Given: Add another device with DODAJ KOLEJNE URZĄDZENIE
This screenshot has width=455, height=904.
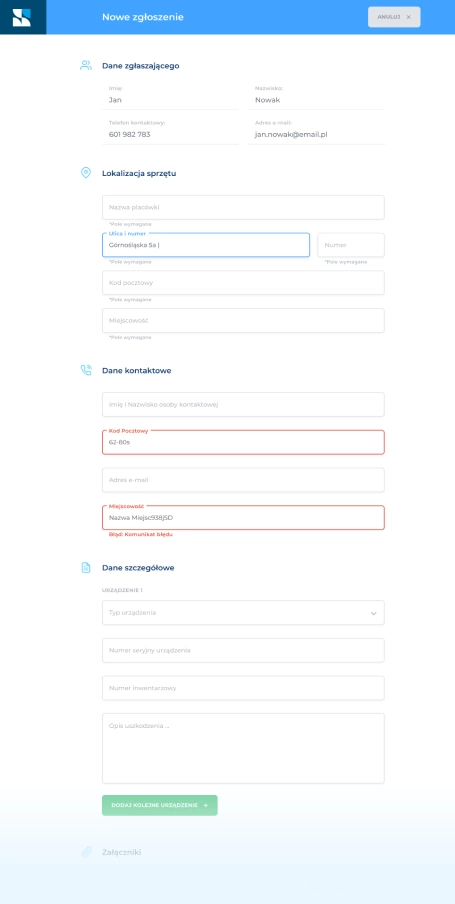Looking at the screenshot, I should pos(160,805).
